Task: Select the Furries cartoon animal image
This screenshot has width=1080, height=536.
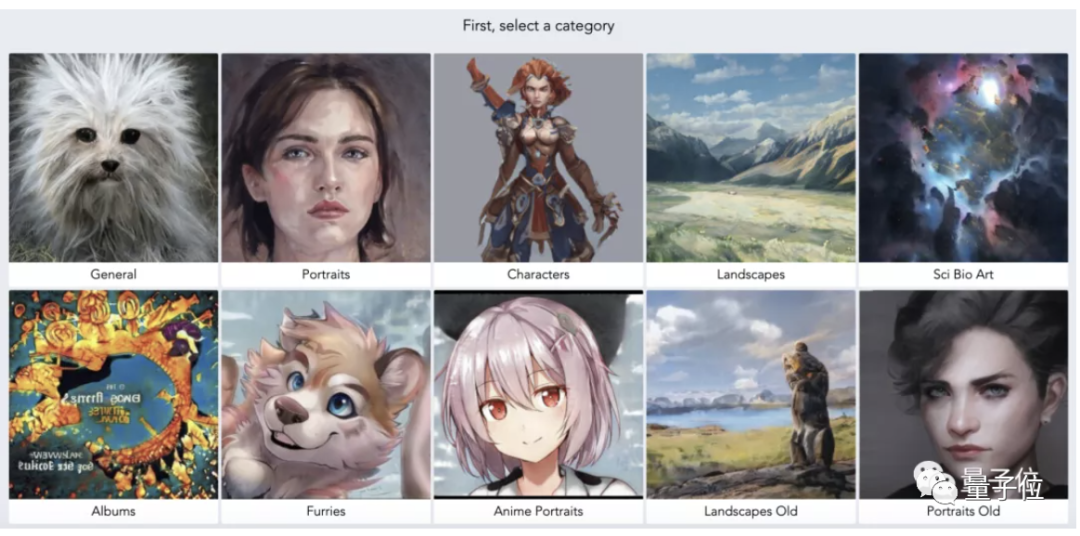Action: tap(326, 395)
